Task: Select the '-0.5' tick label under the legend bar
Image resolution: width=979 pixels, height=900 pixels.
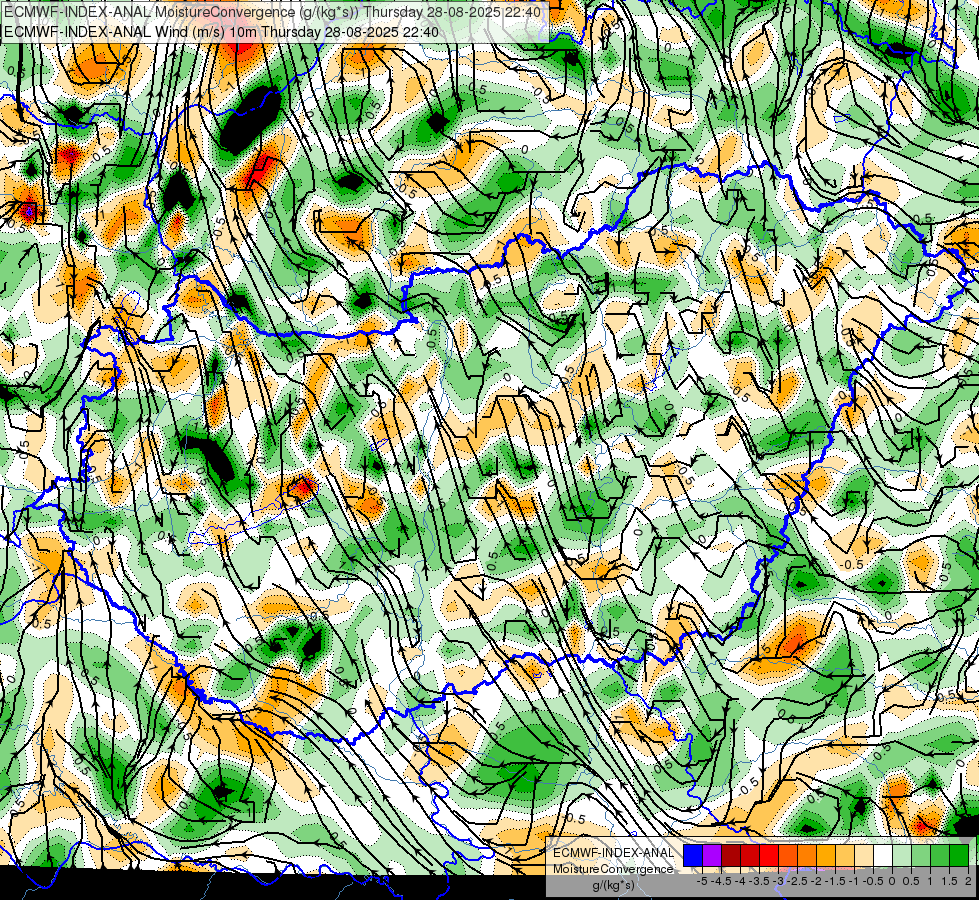Action: (873, 881)
